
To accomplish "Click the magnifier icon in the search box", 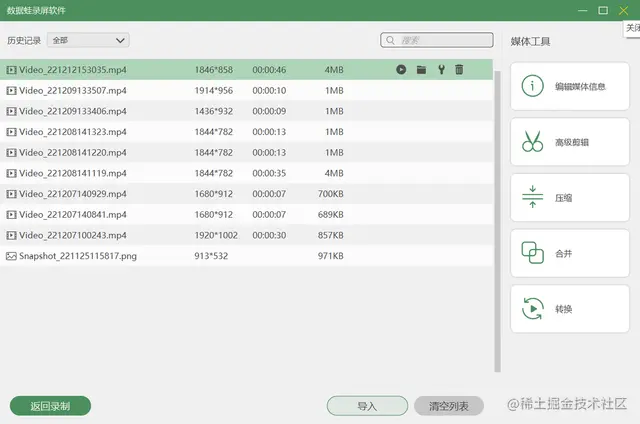I will pyautogui.click(x=390, y=40).
